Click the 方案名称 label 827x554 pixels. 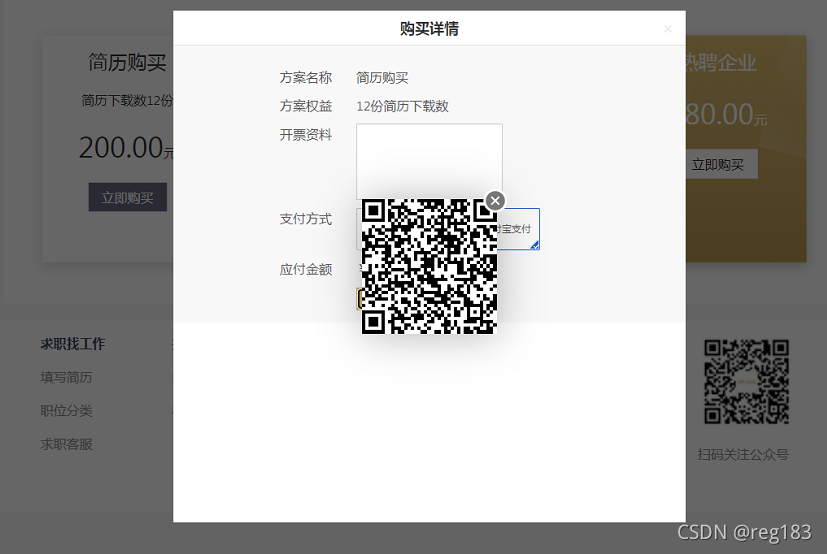coord(306,78)
